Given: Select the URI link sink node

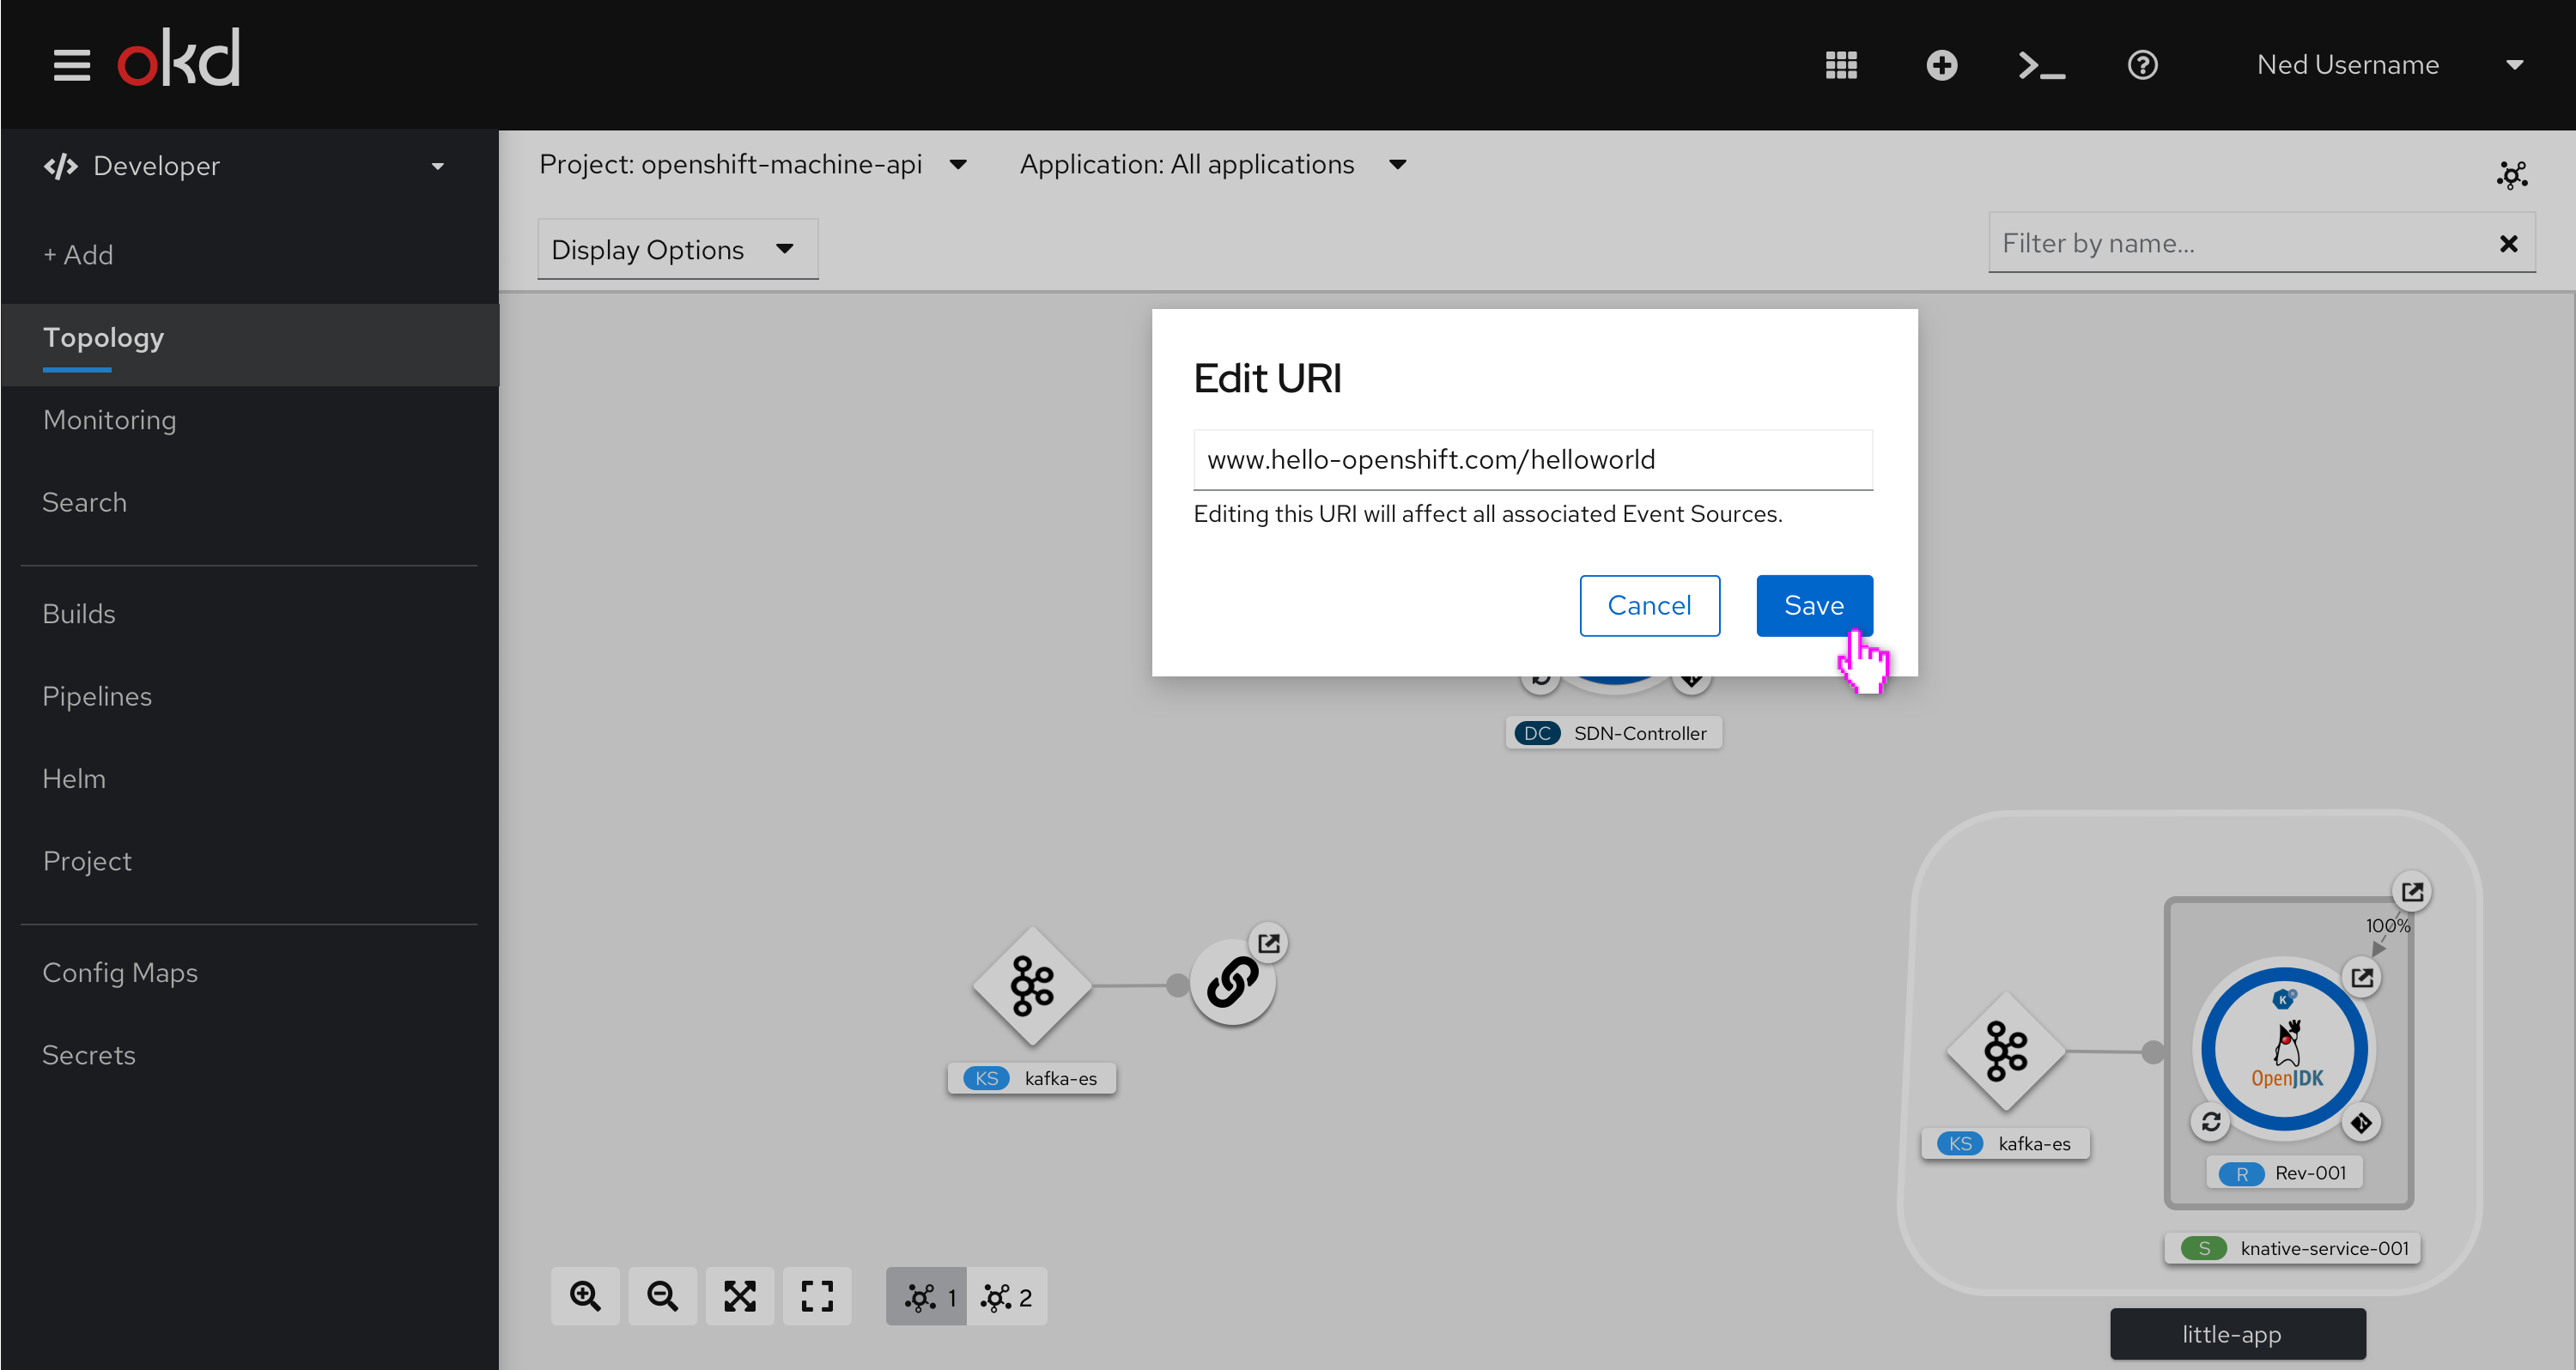Looking at the screenshot, I should pos(1232,983).
